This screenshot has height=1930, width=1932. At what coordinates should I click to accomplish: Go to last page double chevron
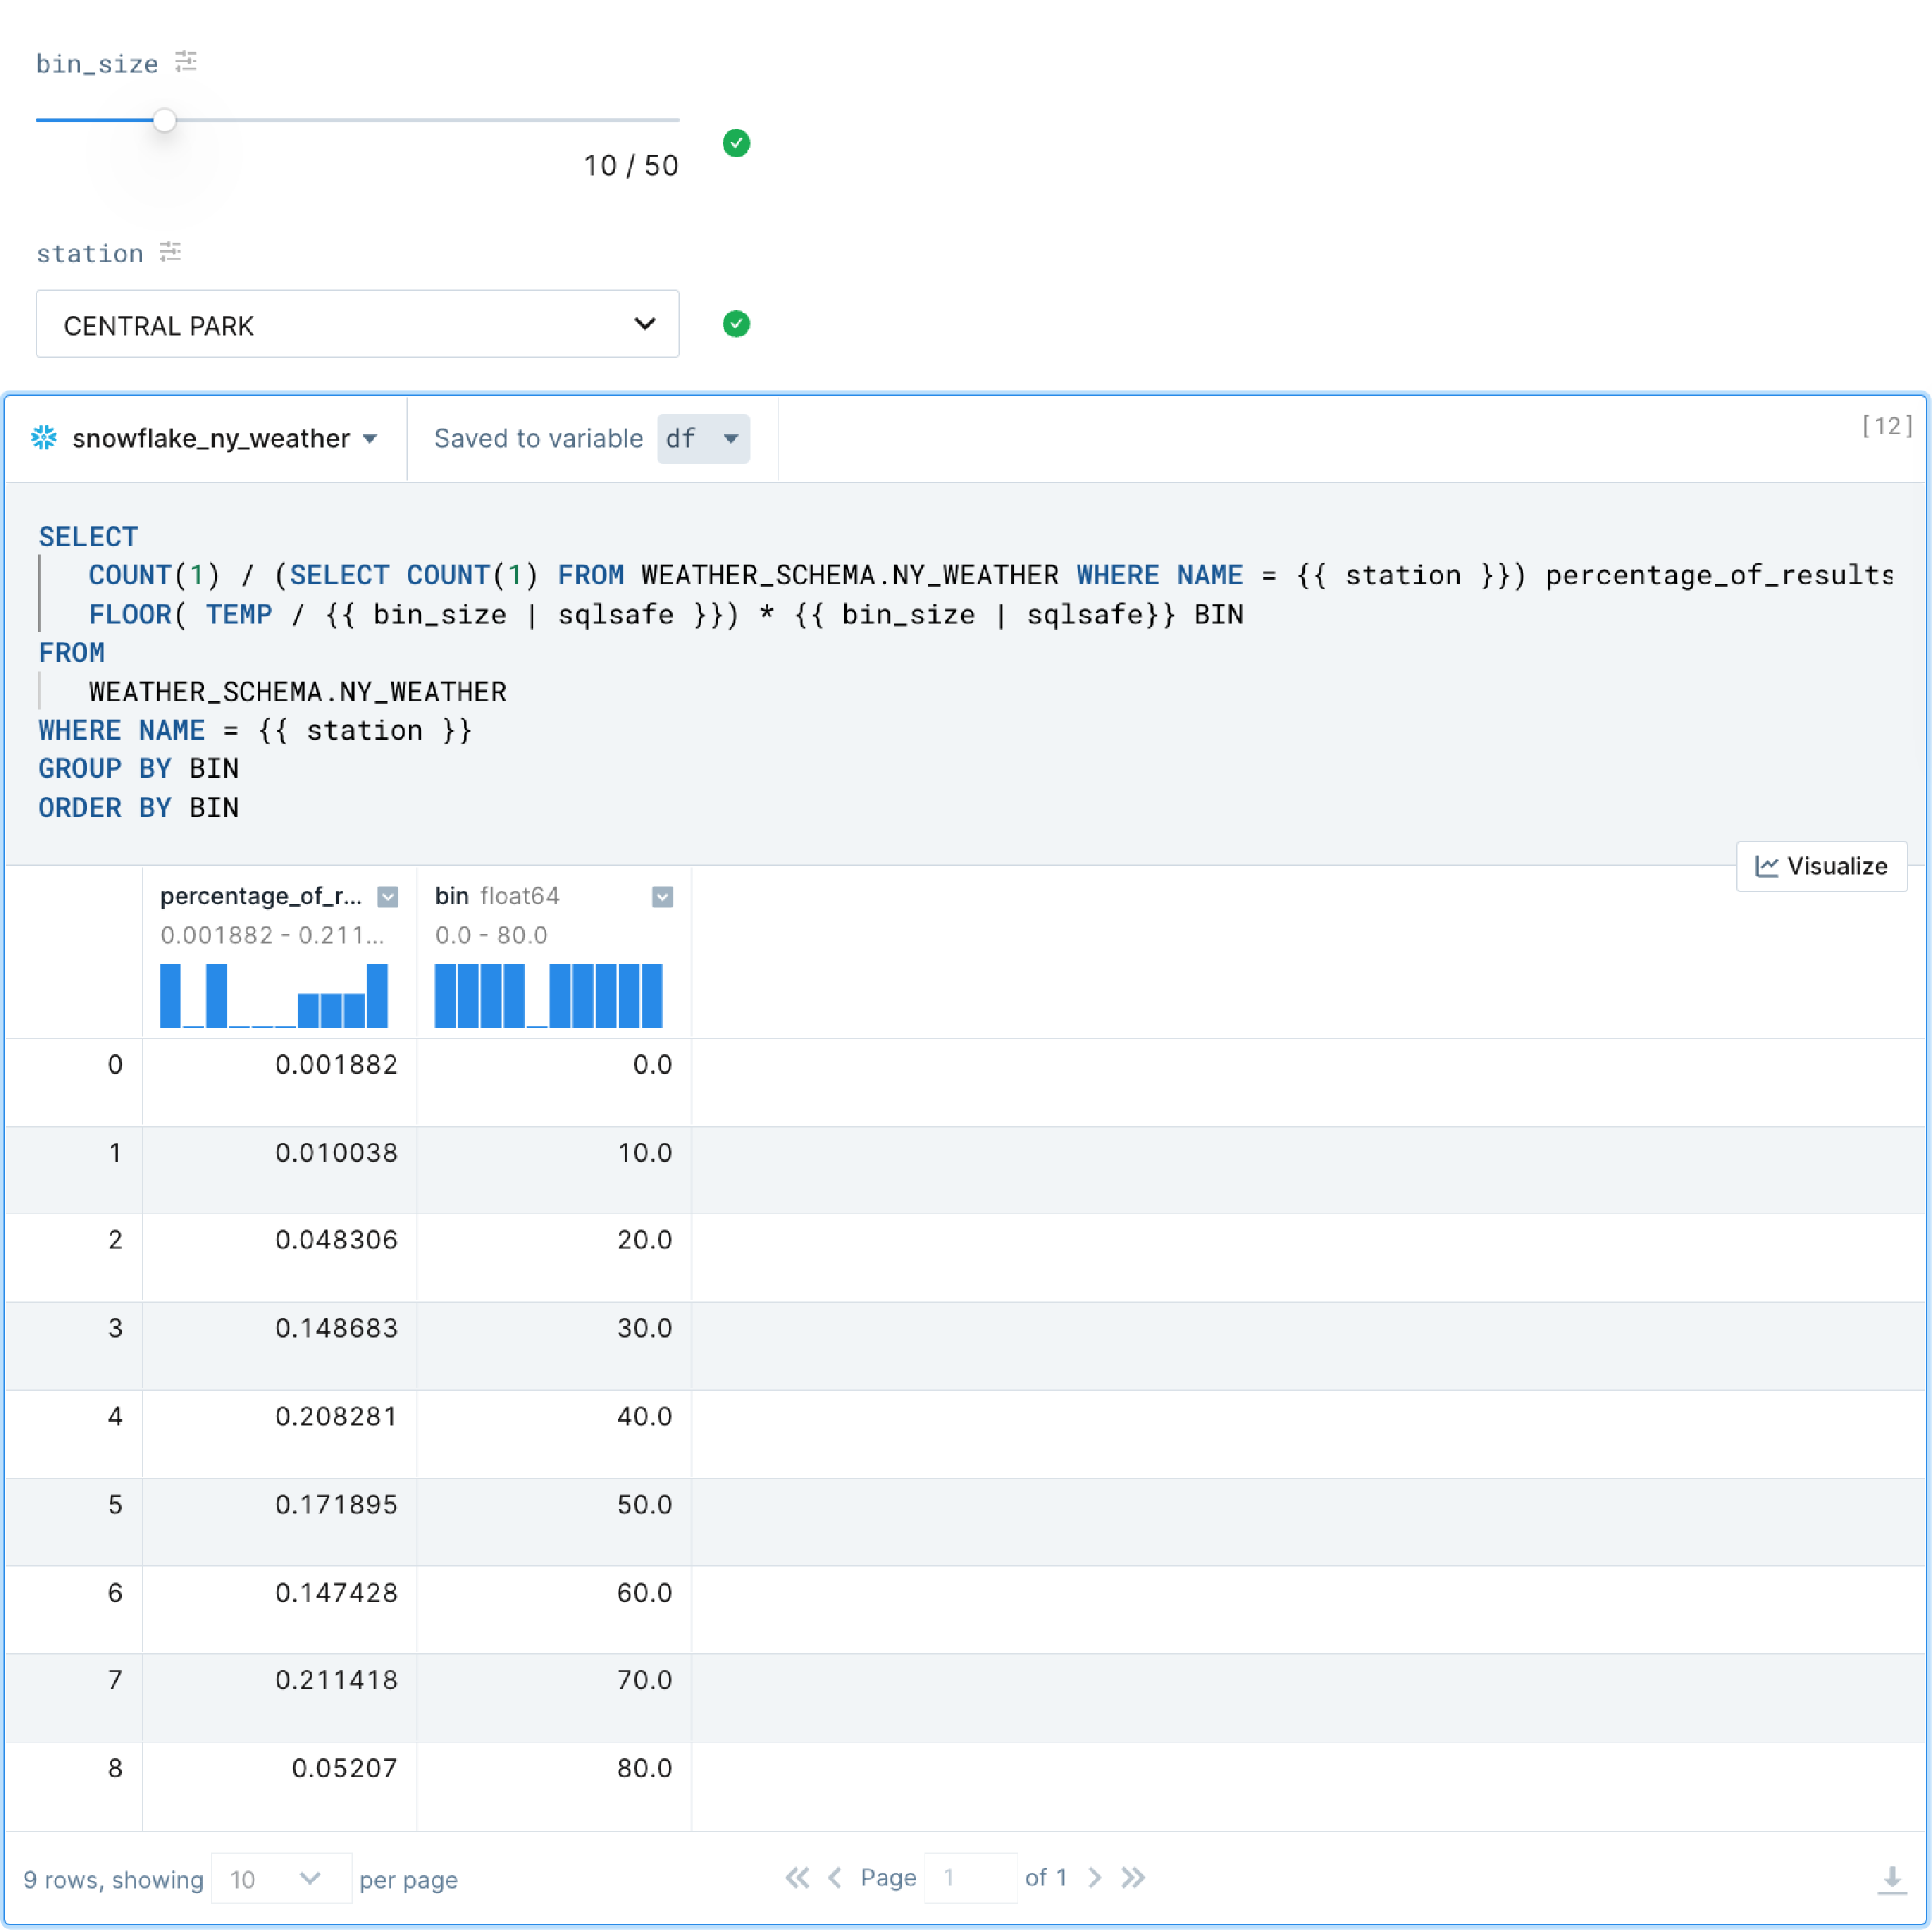coord(1132,1877)
